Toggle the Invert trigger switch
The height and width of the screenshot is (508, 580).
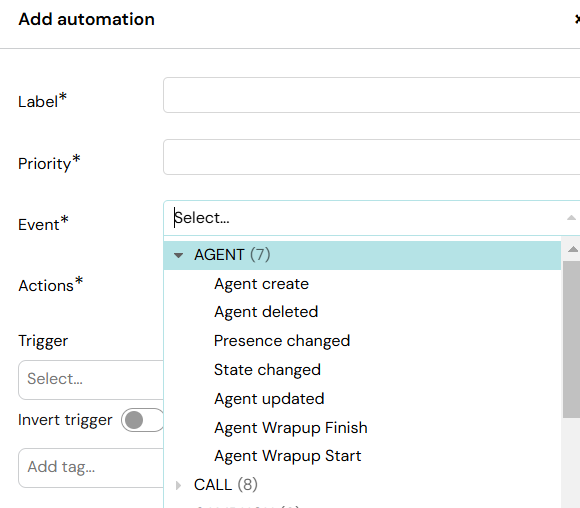click(142, 420)
